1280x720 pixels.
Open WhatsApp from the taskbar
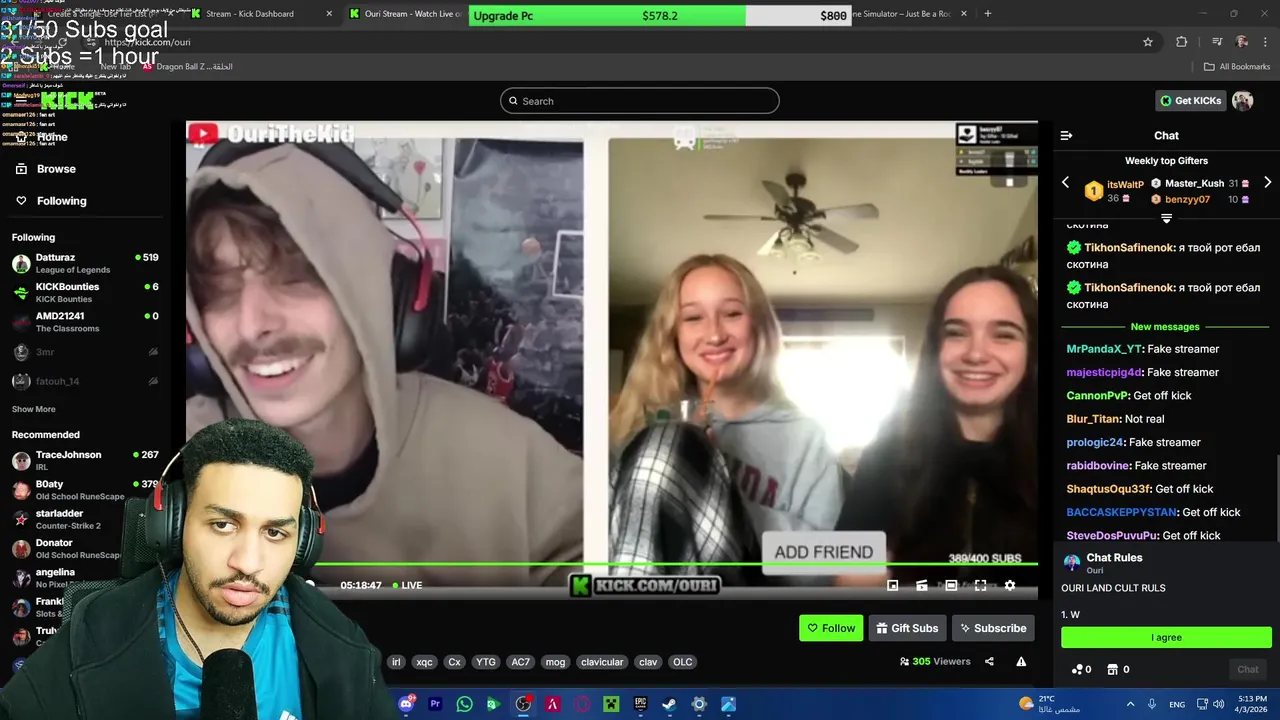click(464, 704)
